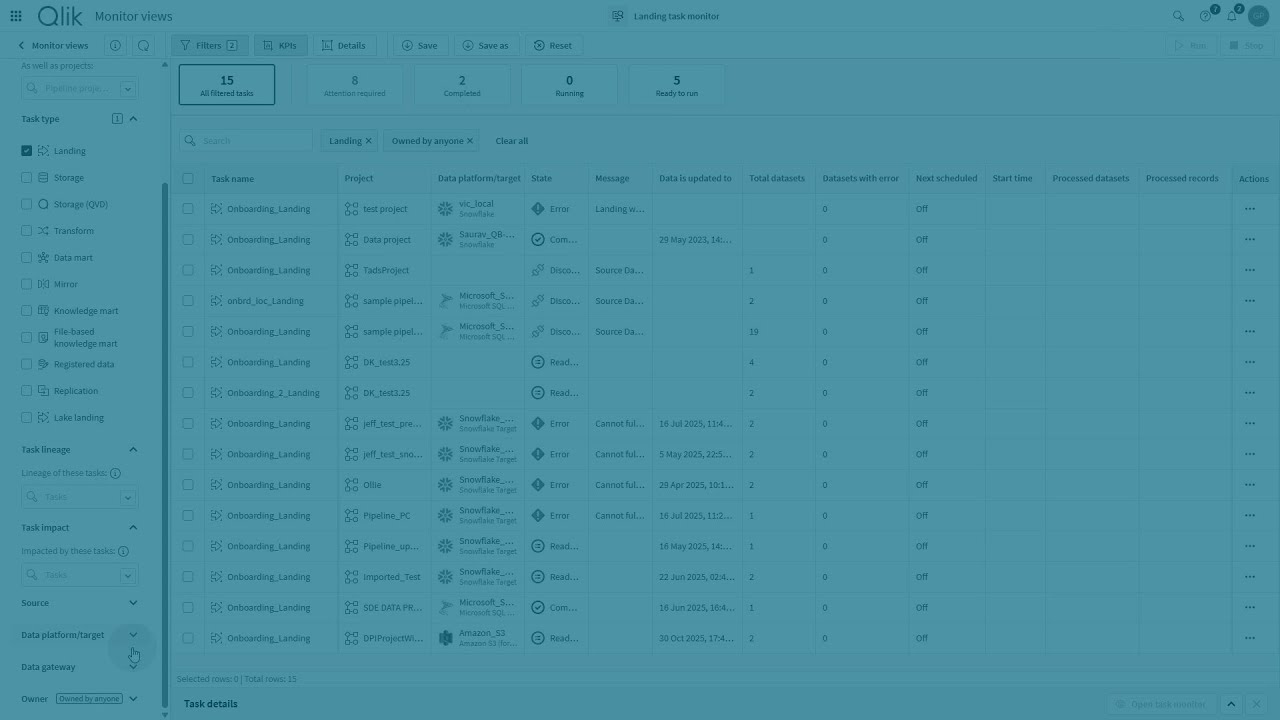
Task: Click the info icon next to Lineage of these tasks
Action: [x=115, y=473]
